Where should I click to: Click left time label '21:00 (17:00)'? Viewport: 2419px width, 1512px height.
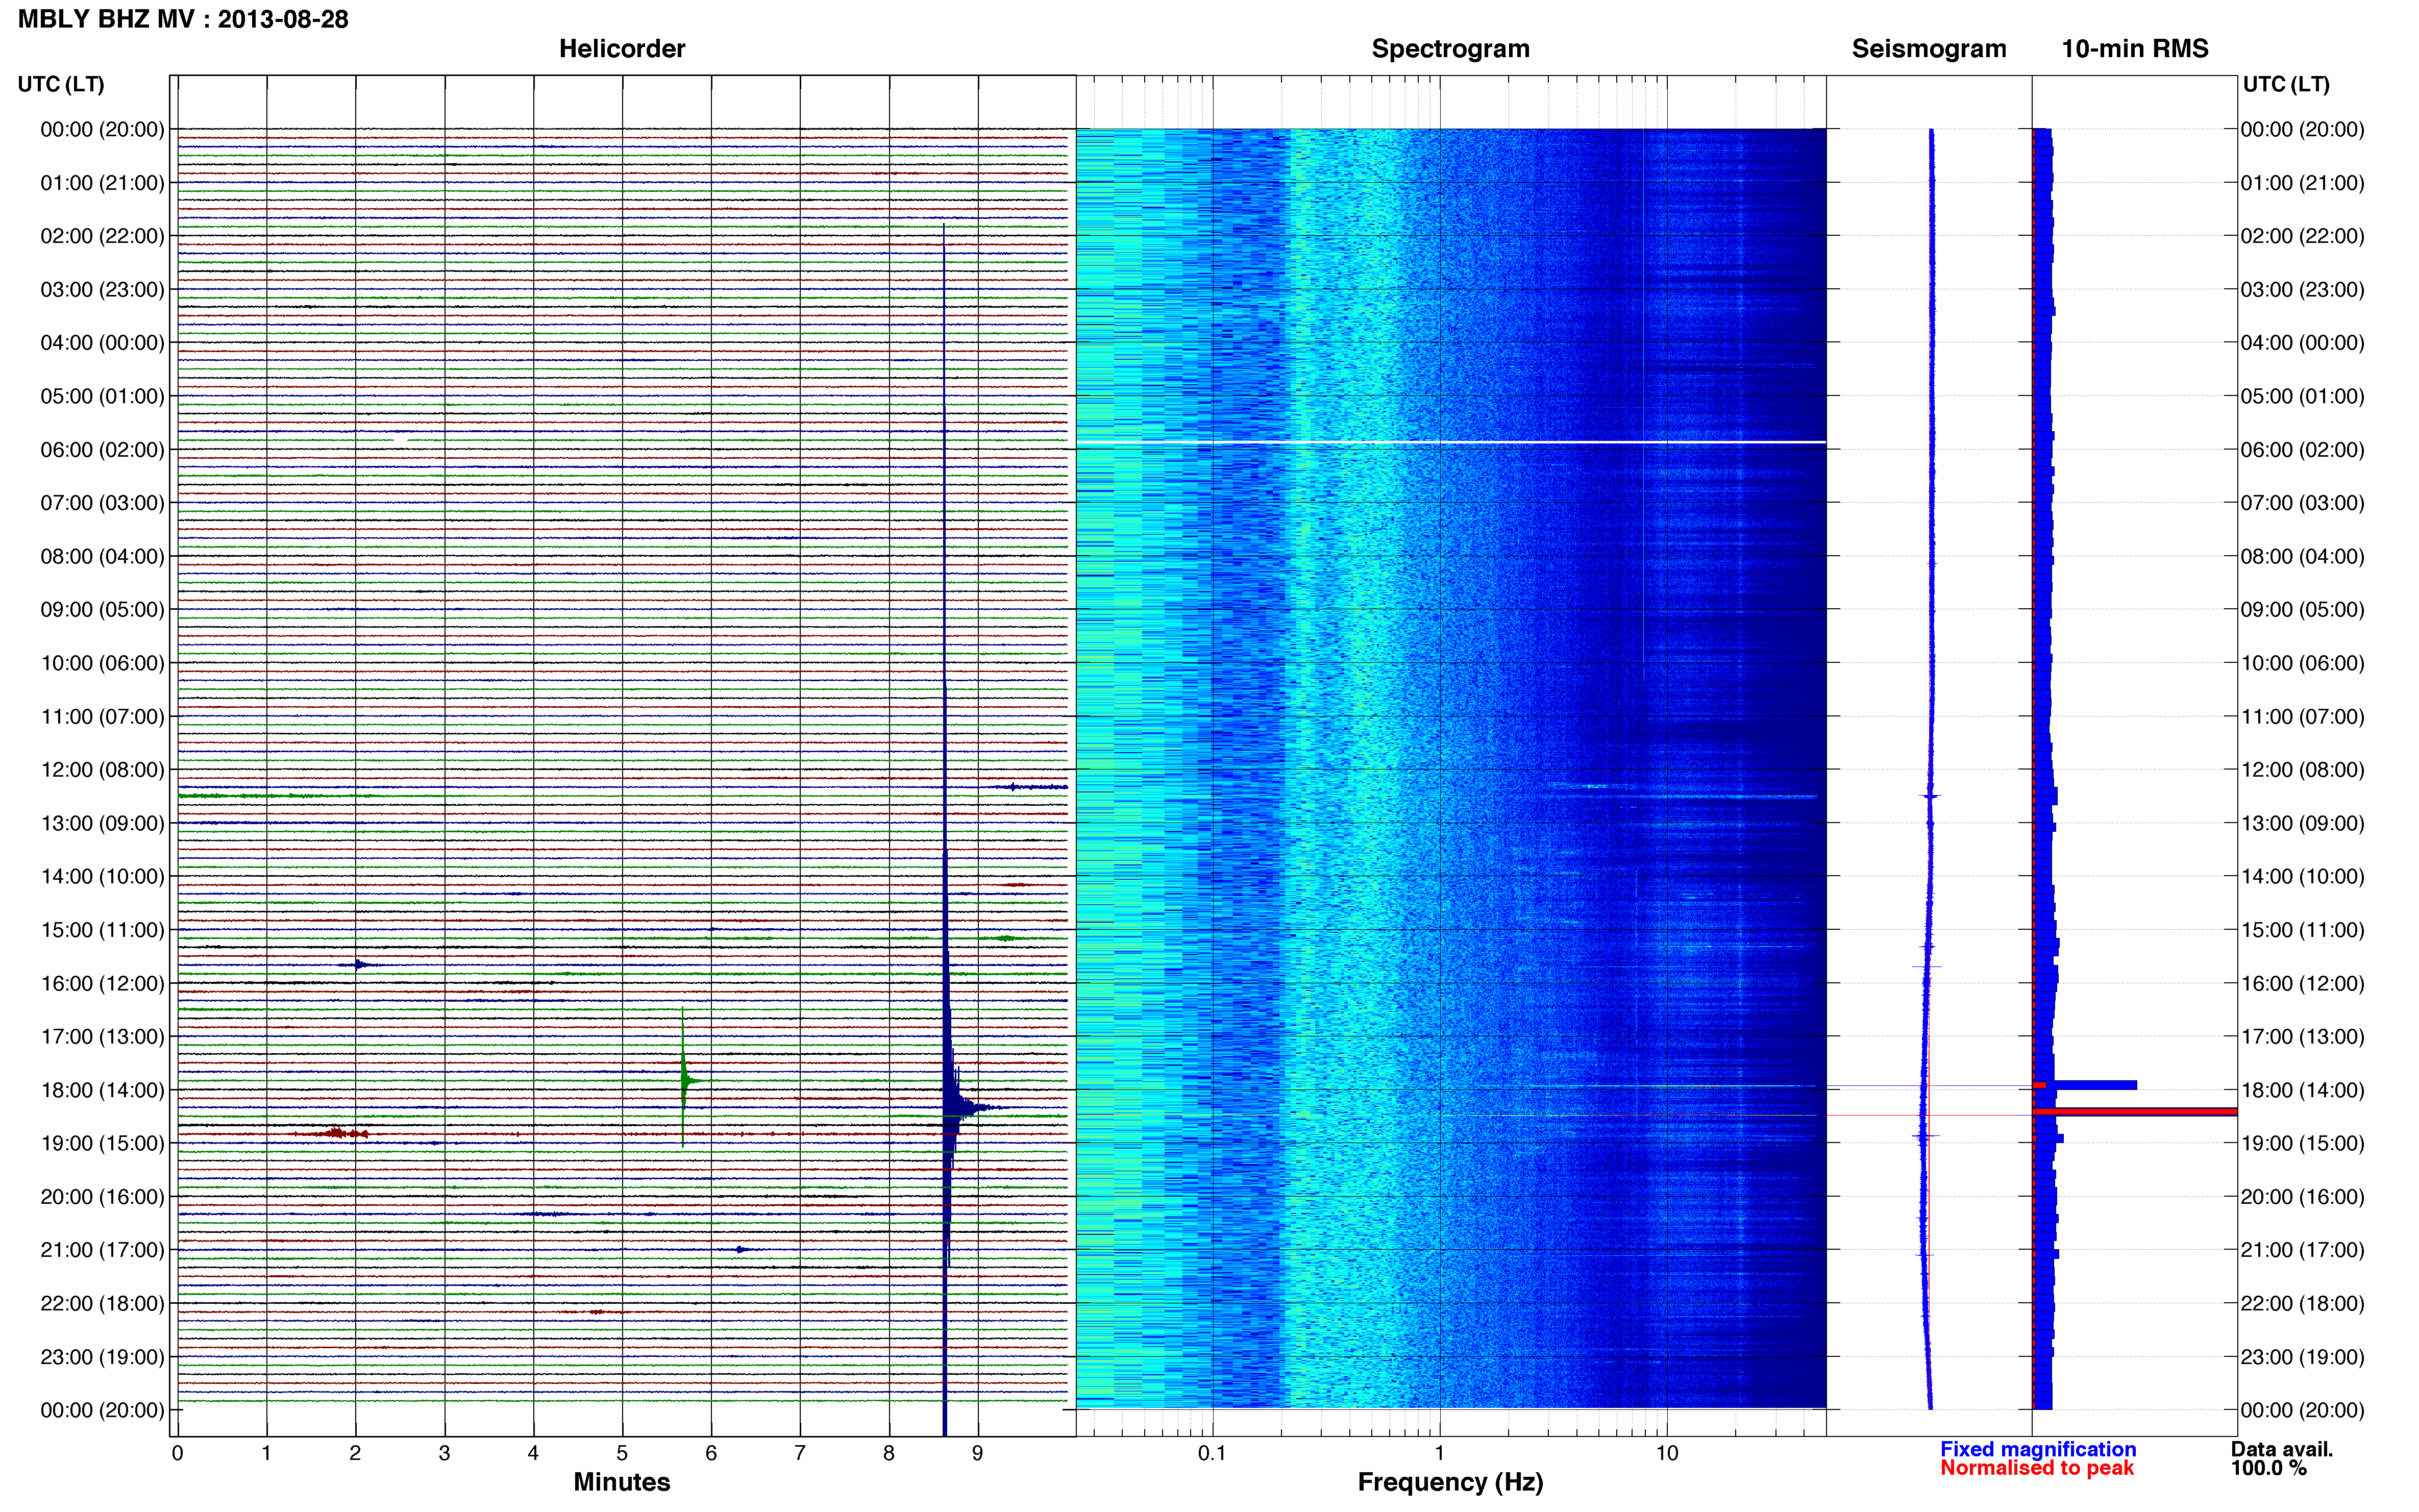[102, 1250]
